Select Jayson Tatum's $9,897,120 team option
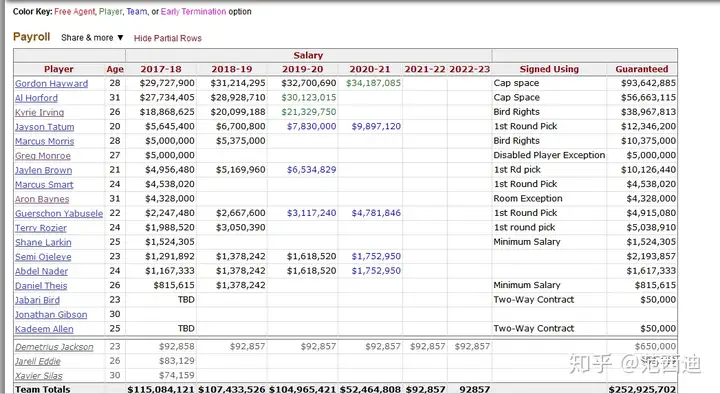Image resolution: width=720 pixels, height=394 pixels. pos(376,126)
